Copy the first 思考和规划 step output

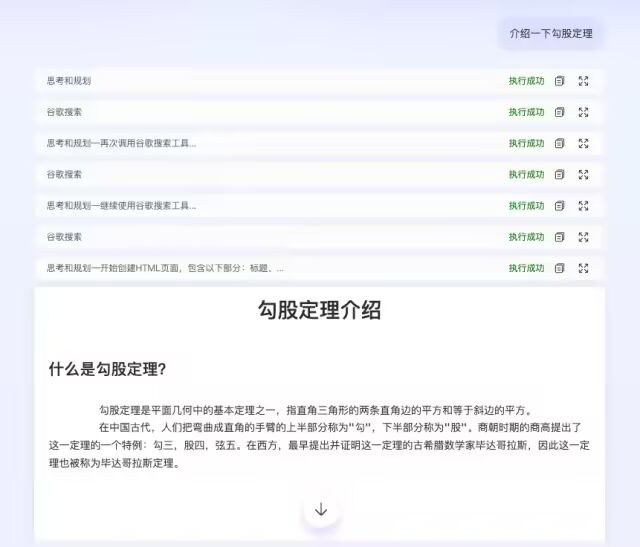pos(560,81)
